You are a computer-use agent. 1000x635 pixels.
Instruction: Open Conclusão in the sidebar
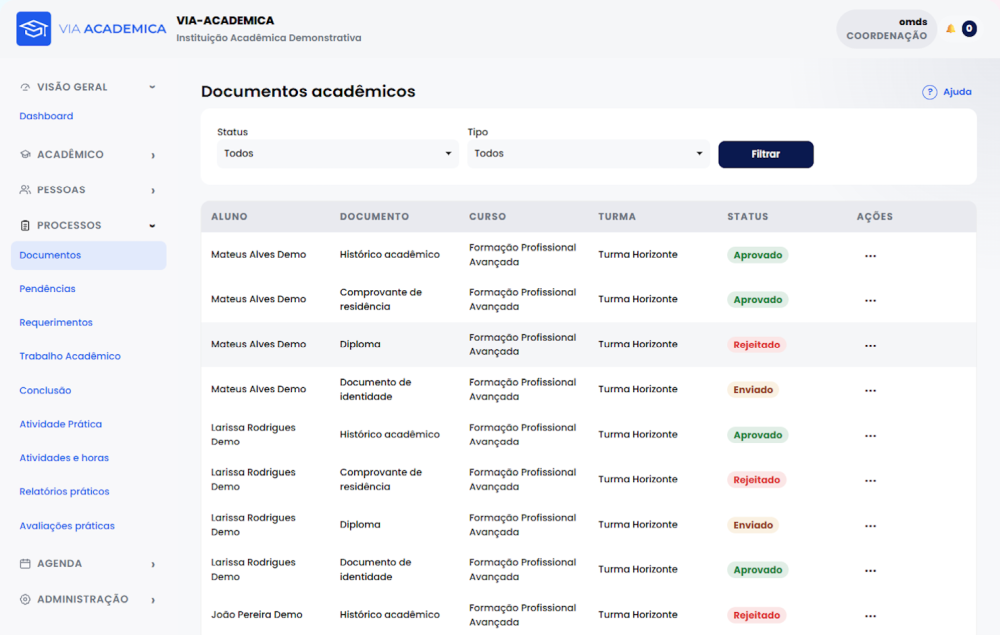coord(45,390)
